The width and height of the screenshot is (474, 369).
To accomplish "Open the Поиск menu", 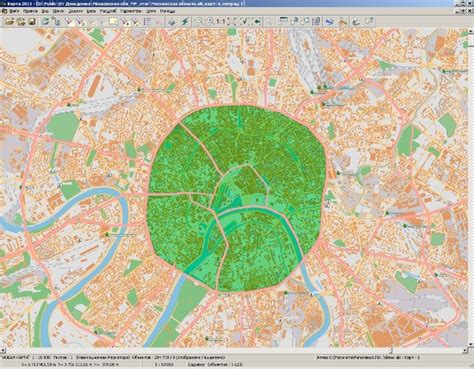I will (58, 11).
